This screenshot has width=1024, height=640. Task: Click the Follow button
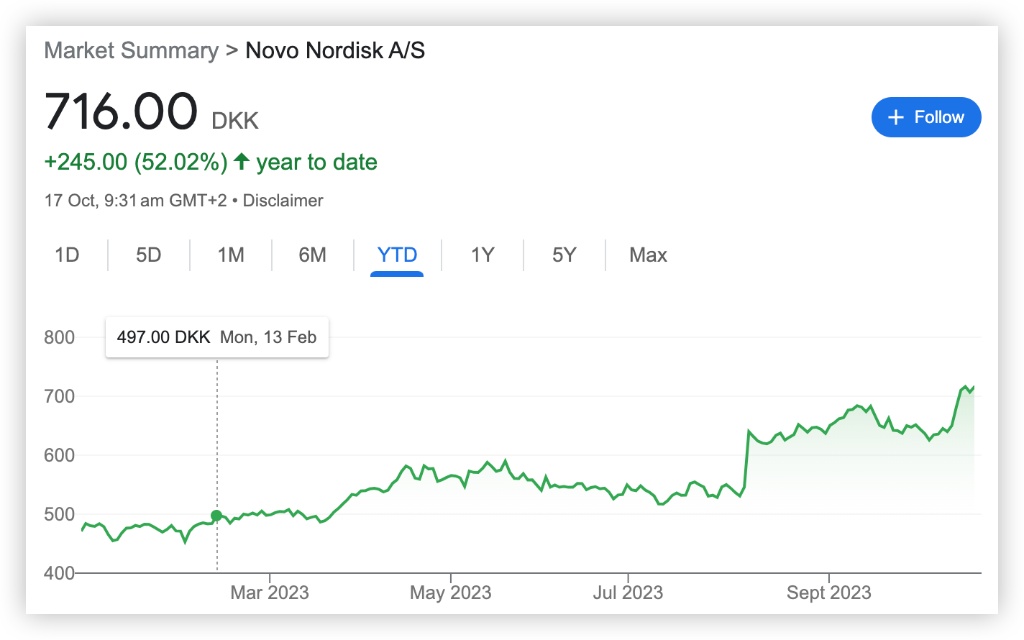coord(926,117)
